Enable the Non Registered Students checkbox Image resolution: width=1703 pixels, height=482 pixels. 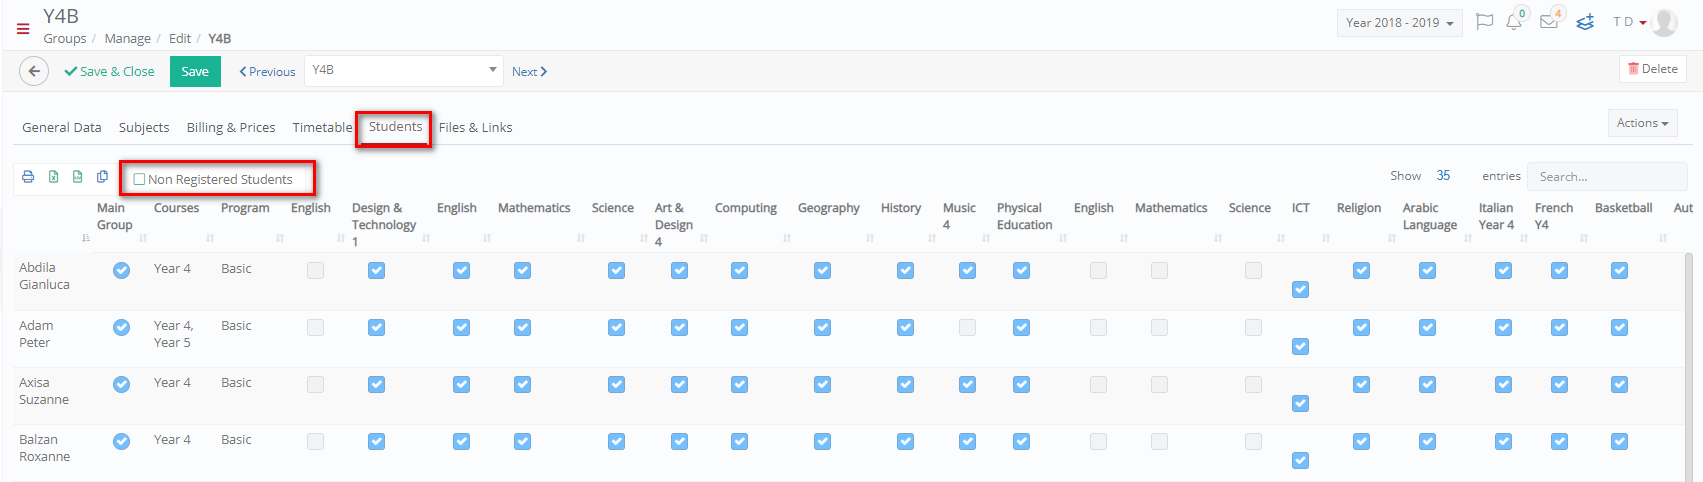pyautogui.click(x=139, y=180)
